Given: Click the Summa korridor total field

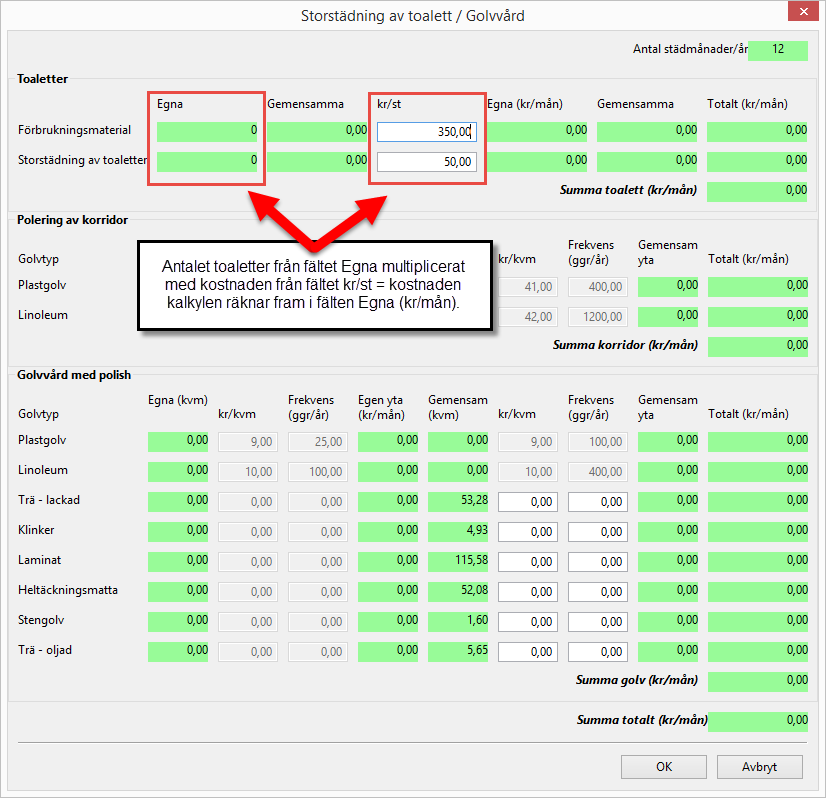Looking at the screenshot, I should (x=757, y=346).
